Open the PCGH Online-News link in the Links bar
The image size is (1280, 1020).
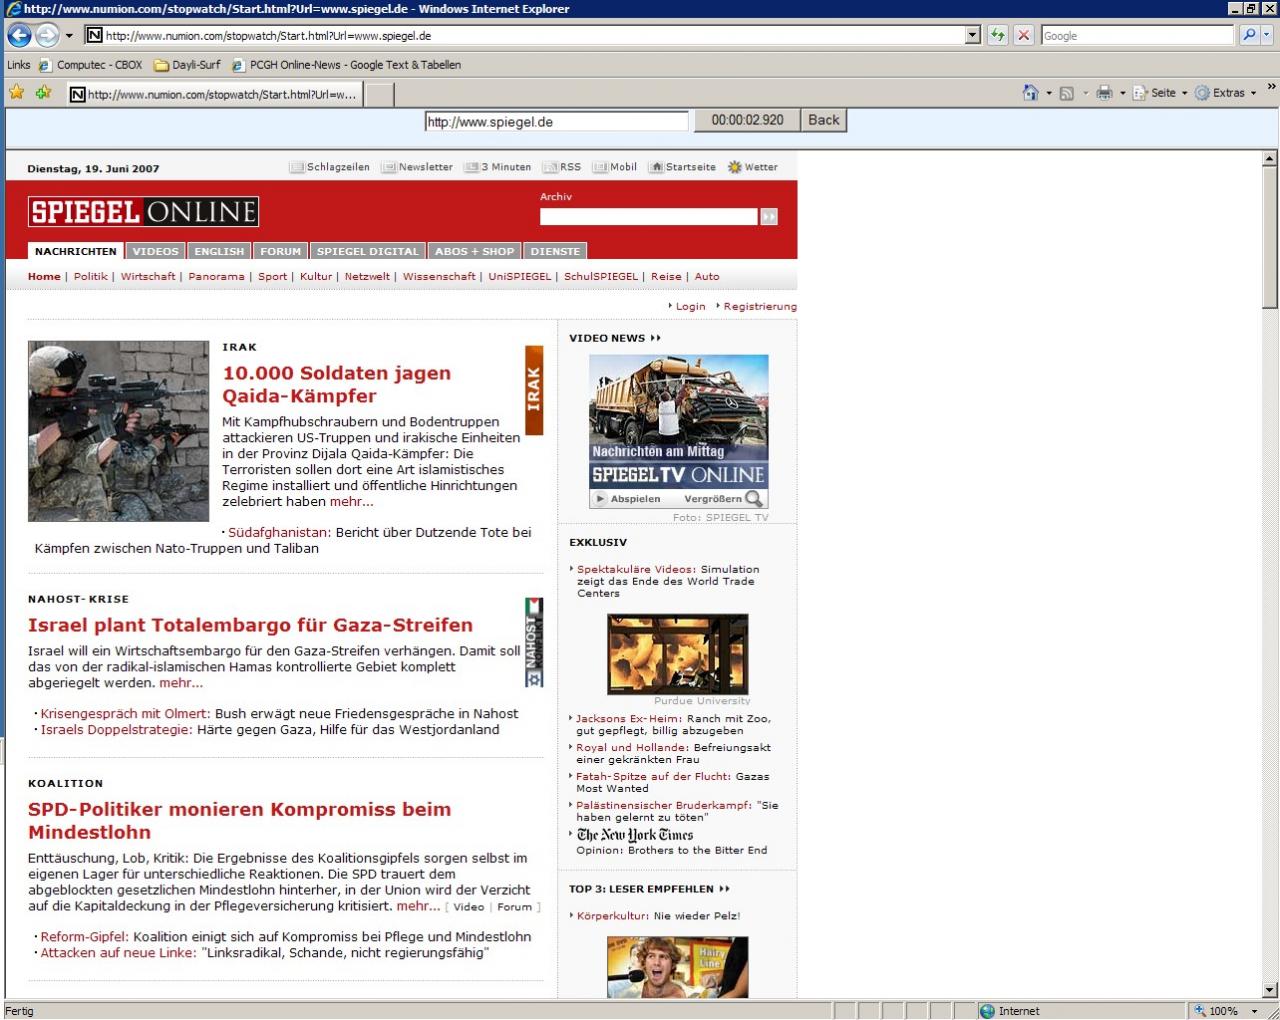click(346, 65)
